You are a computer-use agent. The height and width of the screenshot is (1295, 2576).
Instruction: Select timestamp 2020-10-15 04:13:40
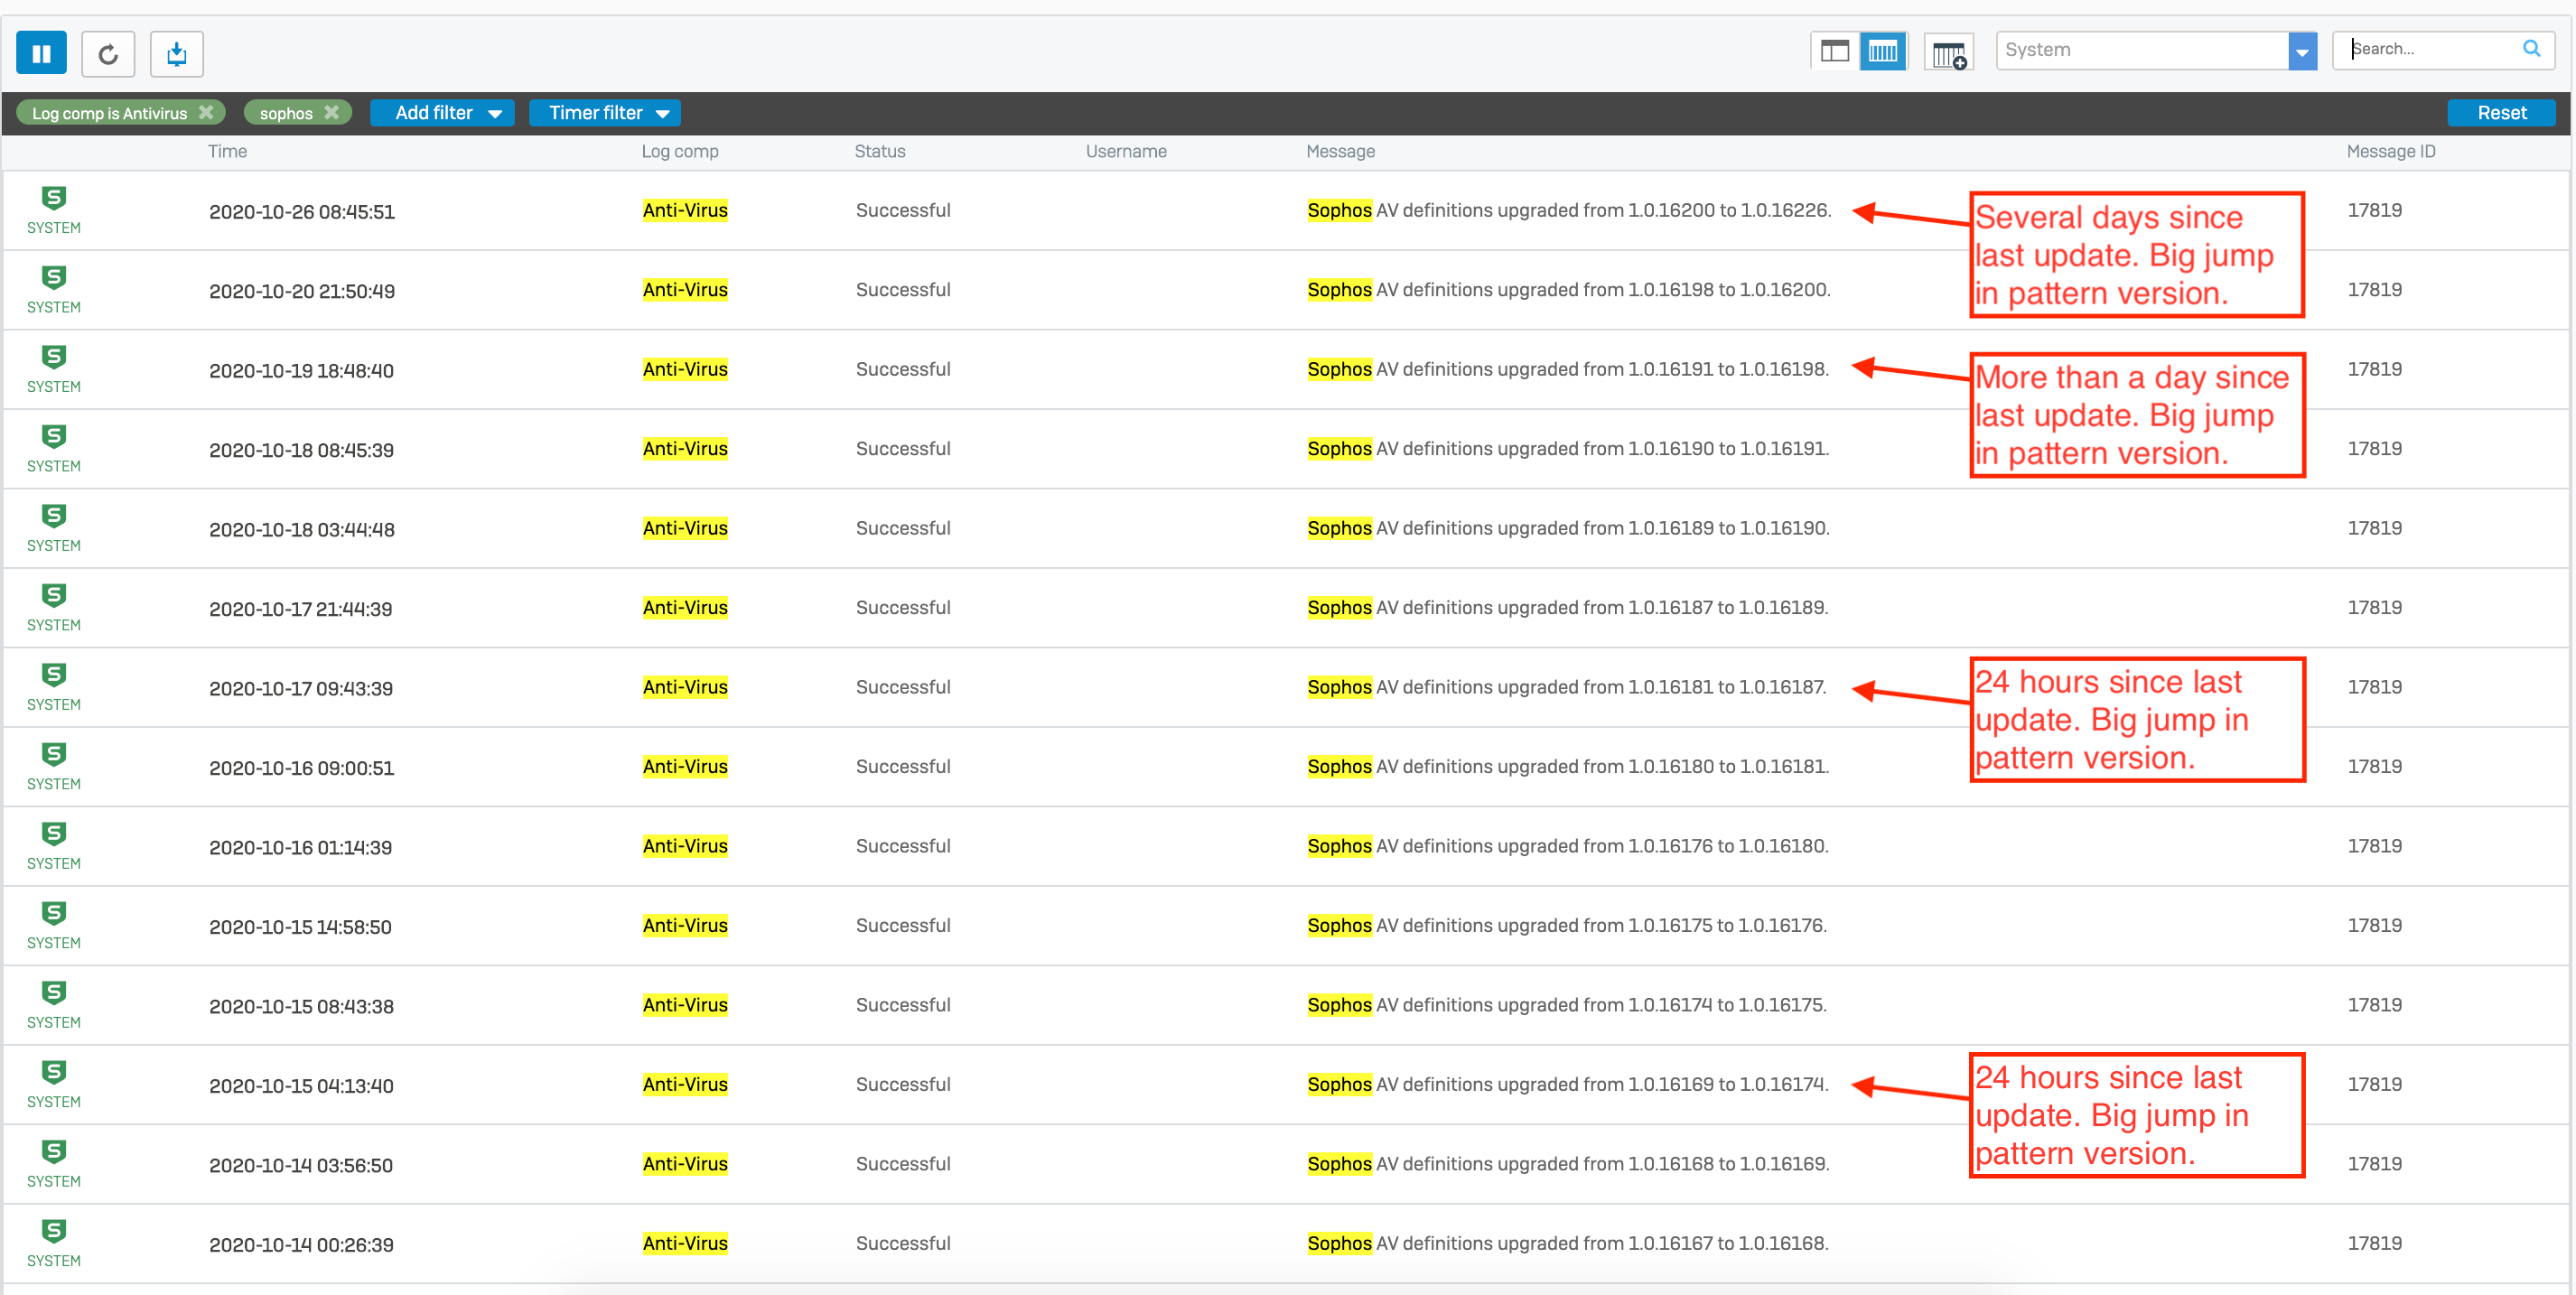pos(301,1086)
